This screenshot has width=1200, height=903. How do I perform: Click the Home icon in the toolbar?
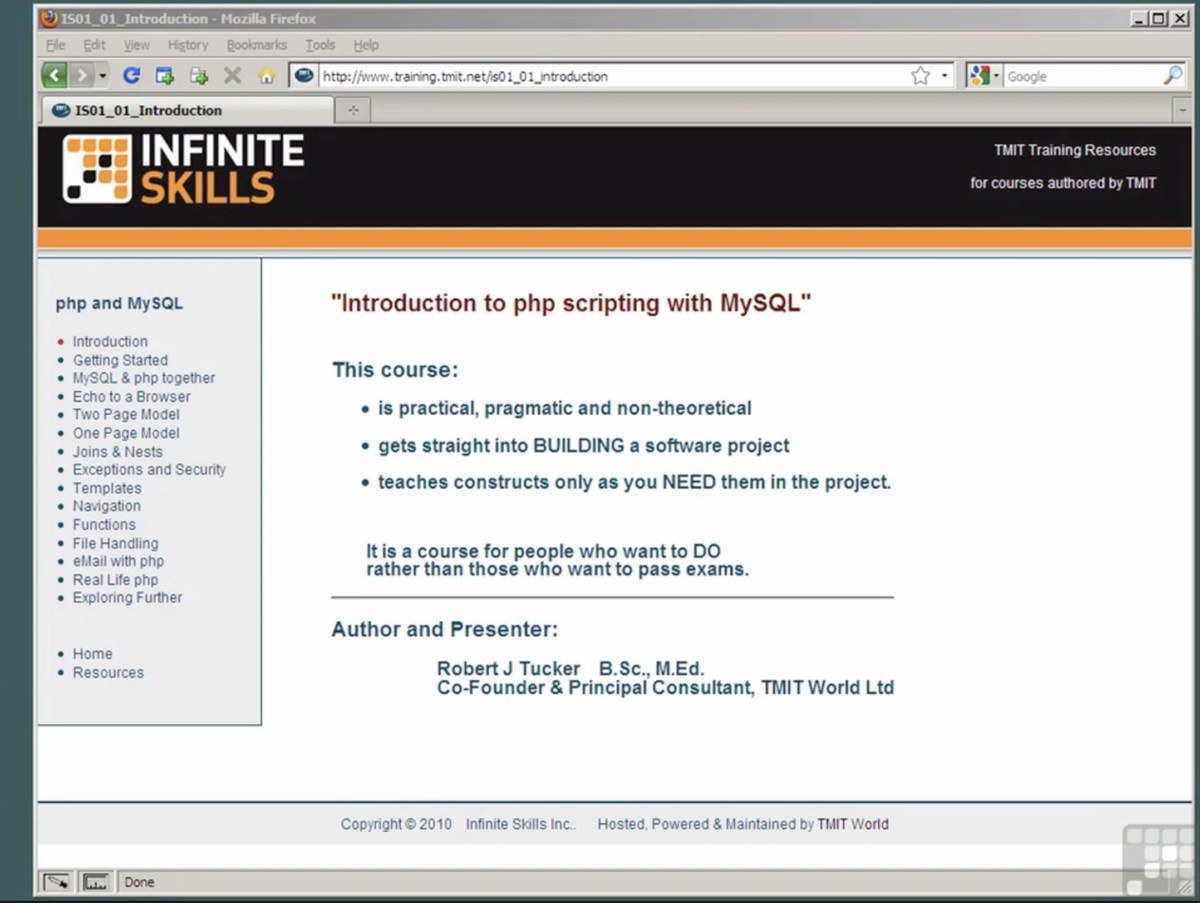[x=266, y=76]
